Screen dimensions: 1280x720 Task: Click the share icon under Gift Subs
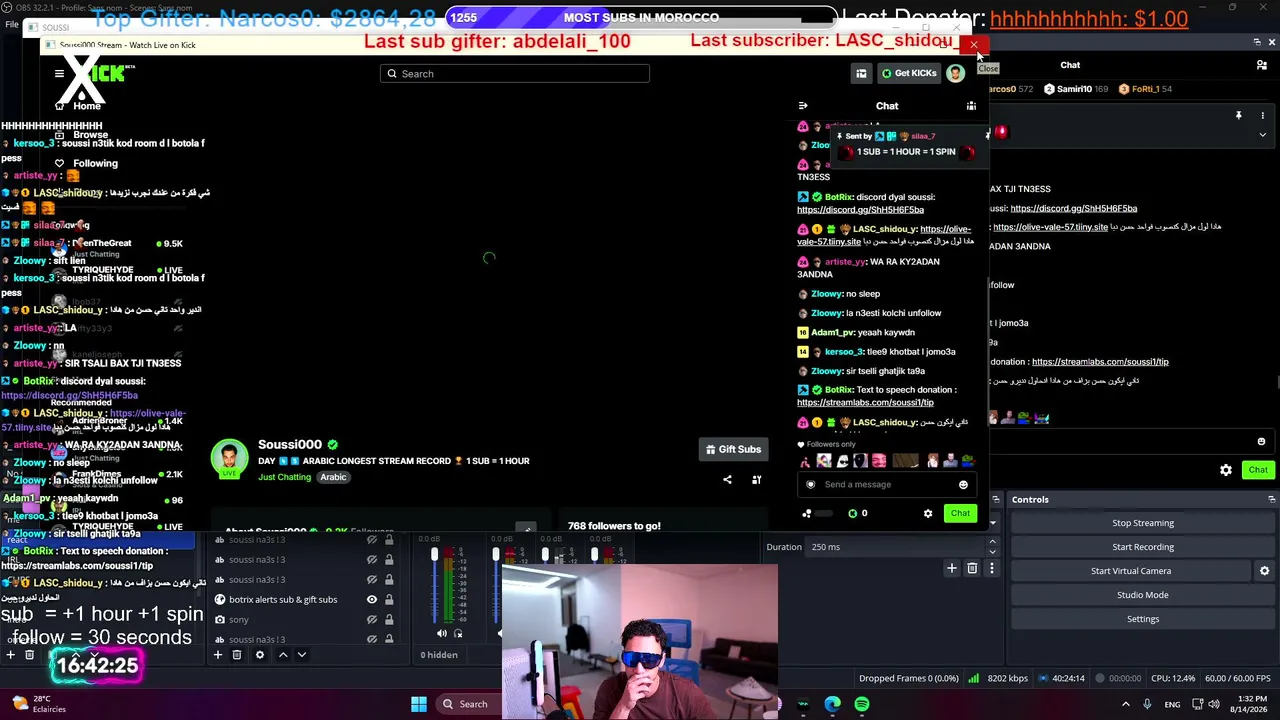(727, 479)
